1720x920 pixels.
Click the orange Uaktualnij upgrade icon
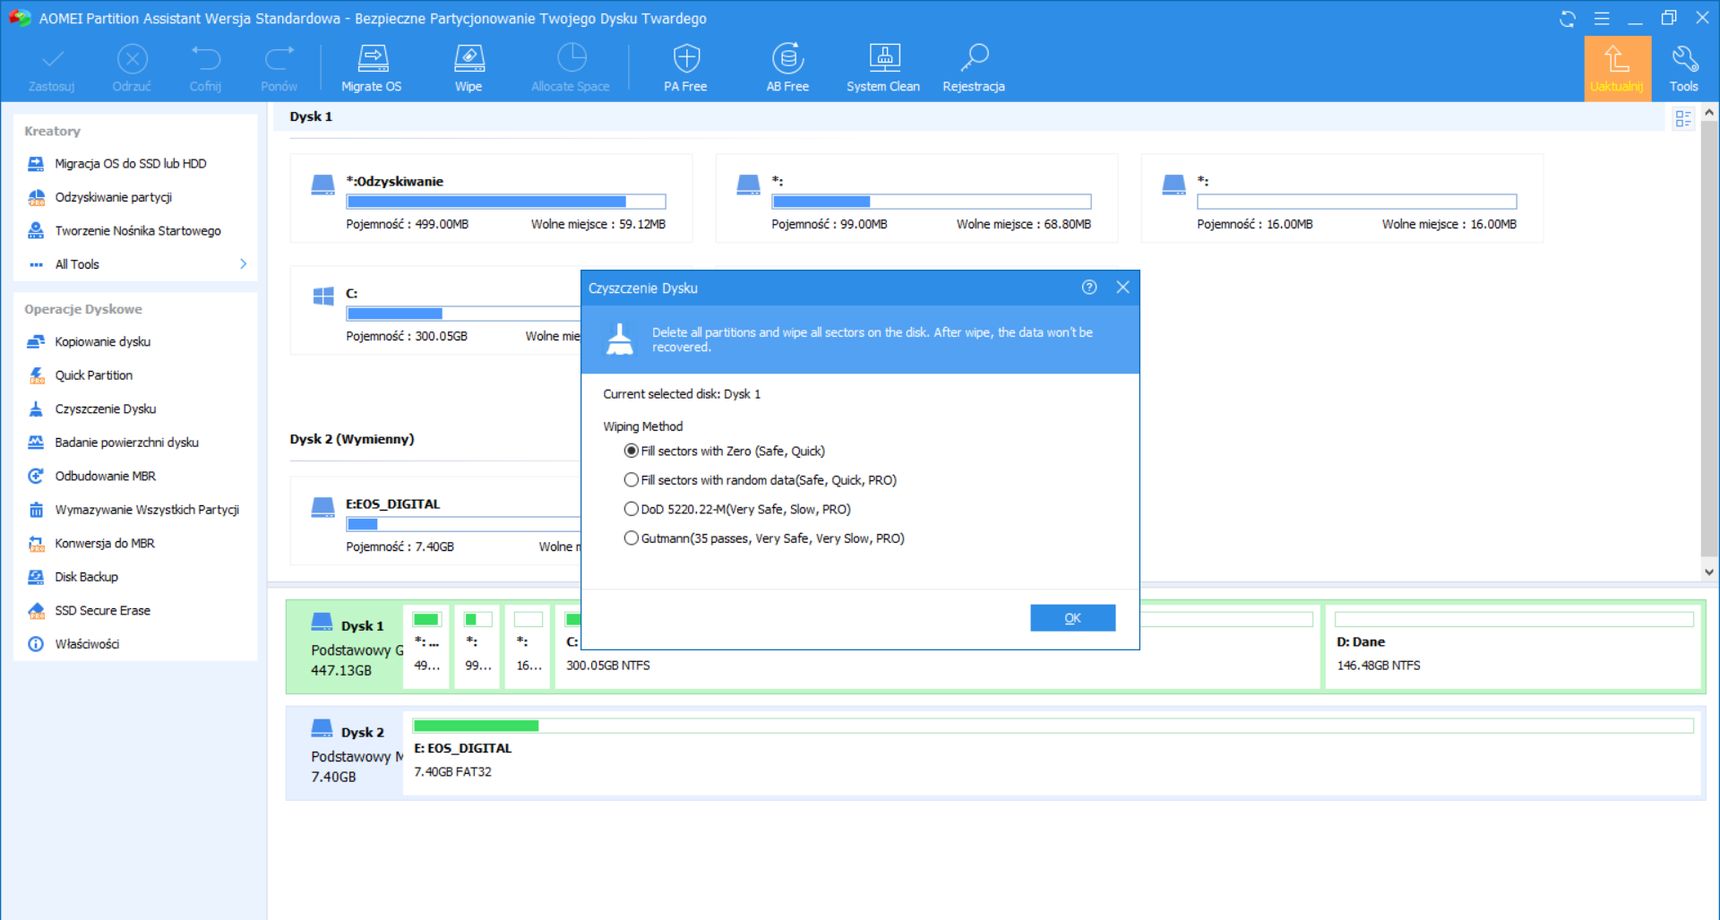coord(1617,68)
